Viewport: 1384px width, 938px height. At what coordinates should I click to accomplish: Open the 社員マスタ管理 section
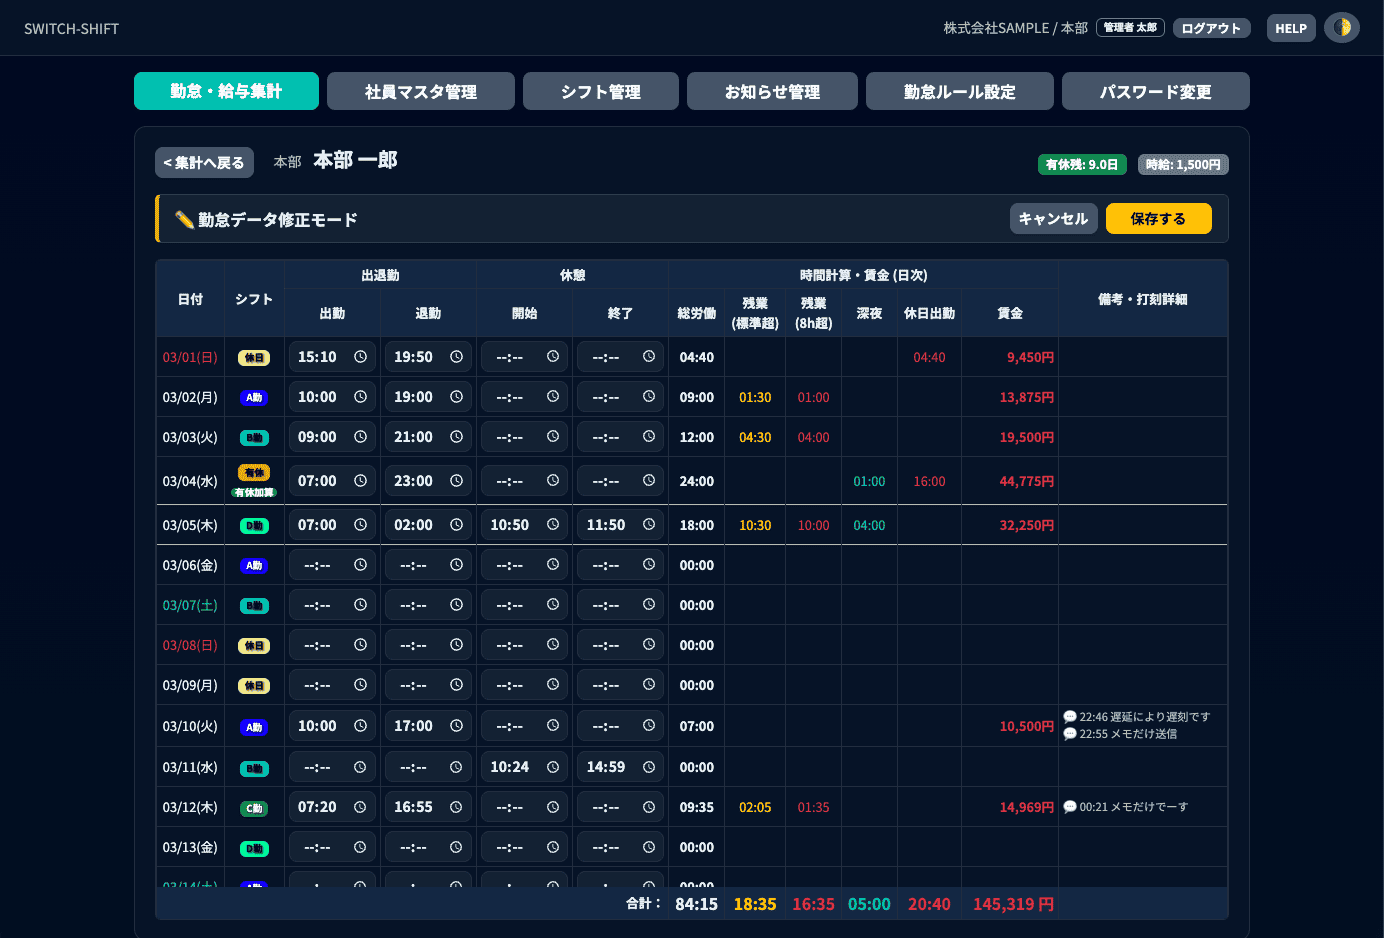420,90
